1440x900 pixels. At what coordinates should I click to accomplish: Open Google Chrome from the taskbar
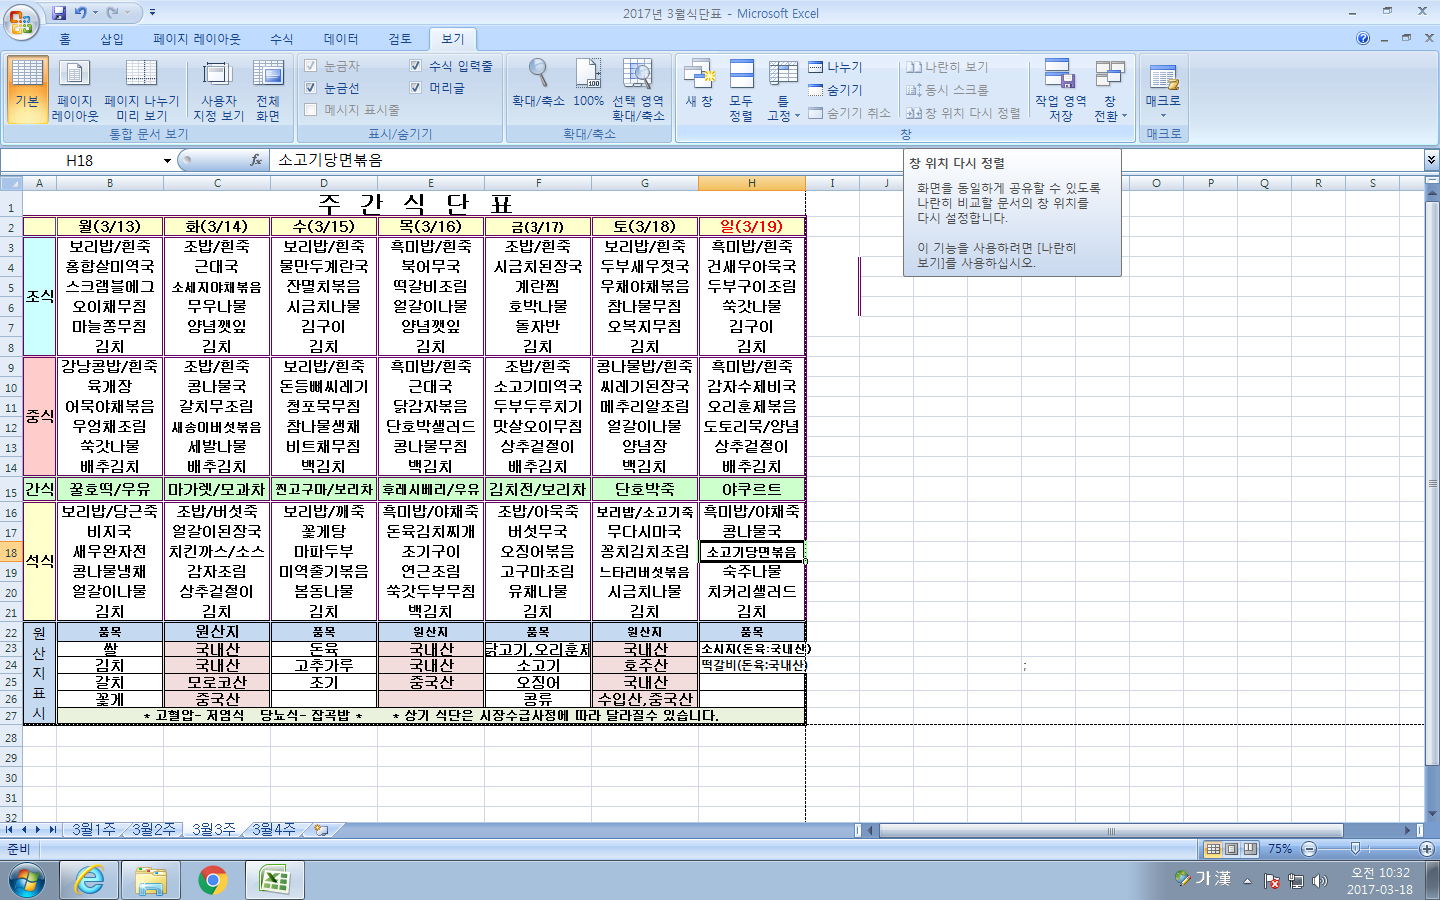(212, 880)
